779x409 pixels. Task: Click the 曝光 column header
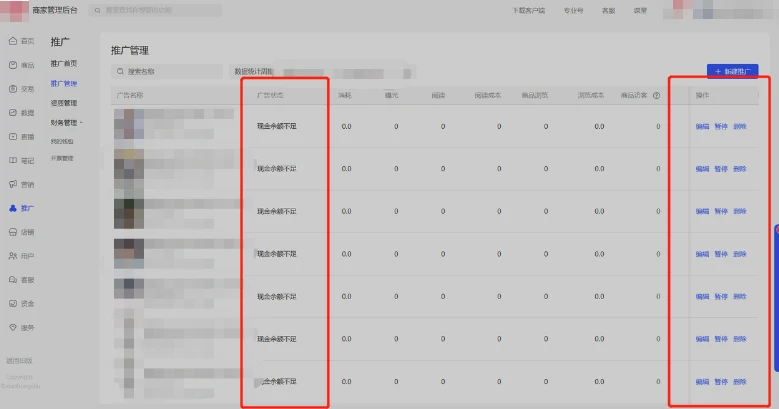[x=391, y=95]
